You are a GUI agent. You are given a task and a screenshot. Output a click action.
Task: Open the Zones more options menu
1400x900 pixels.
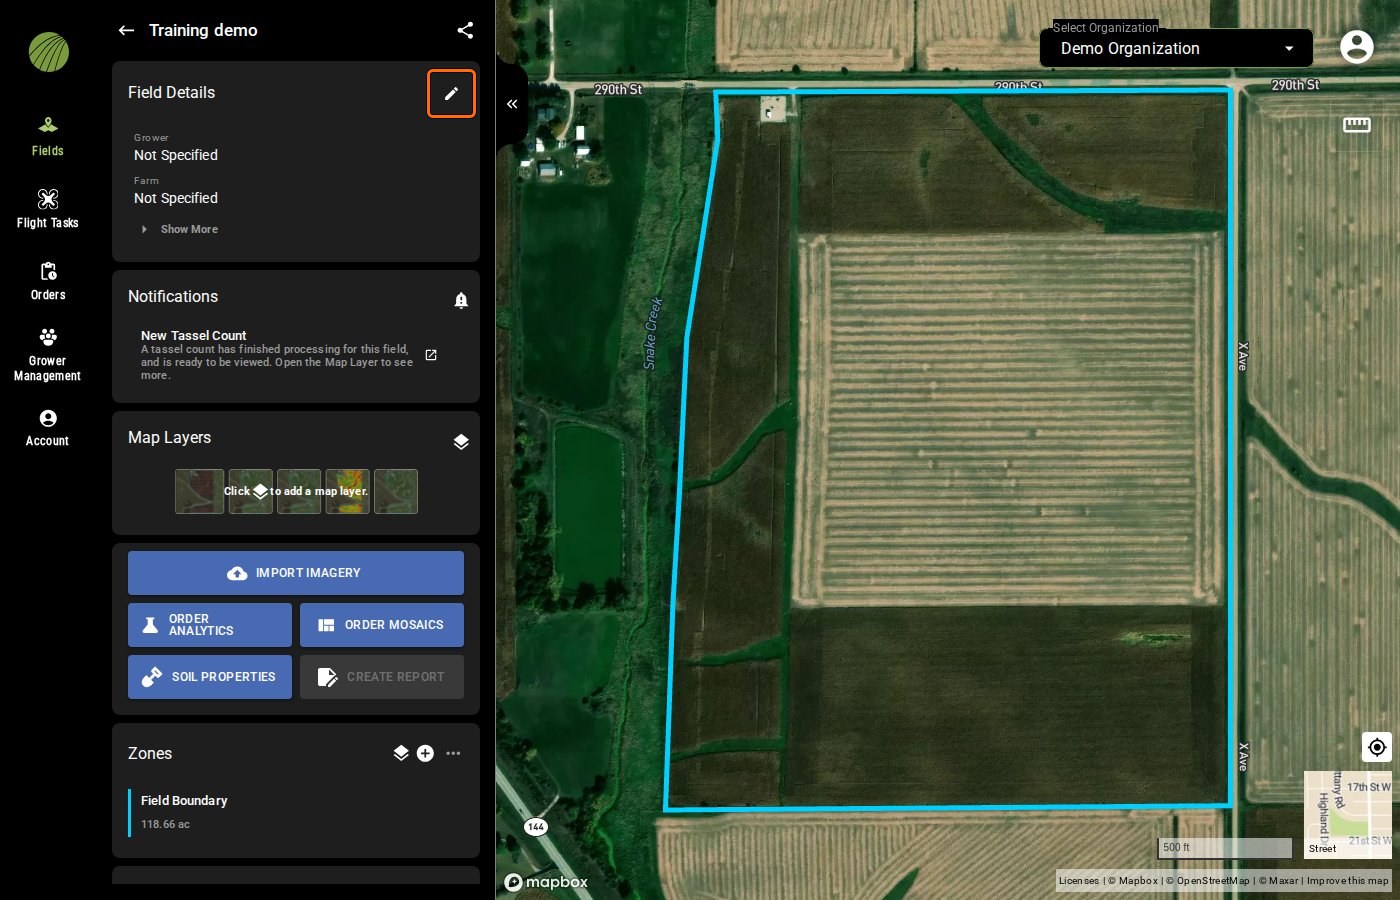pyautogui.click(x=453, y=753)
